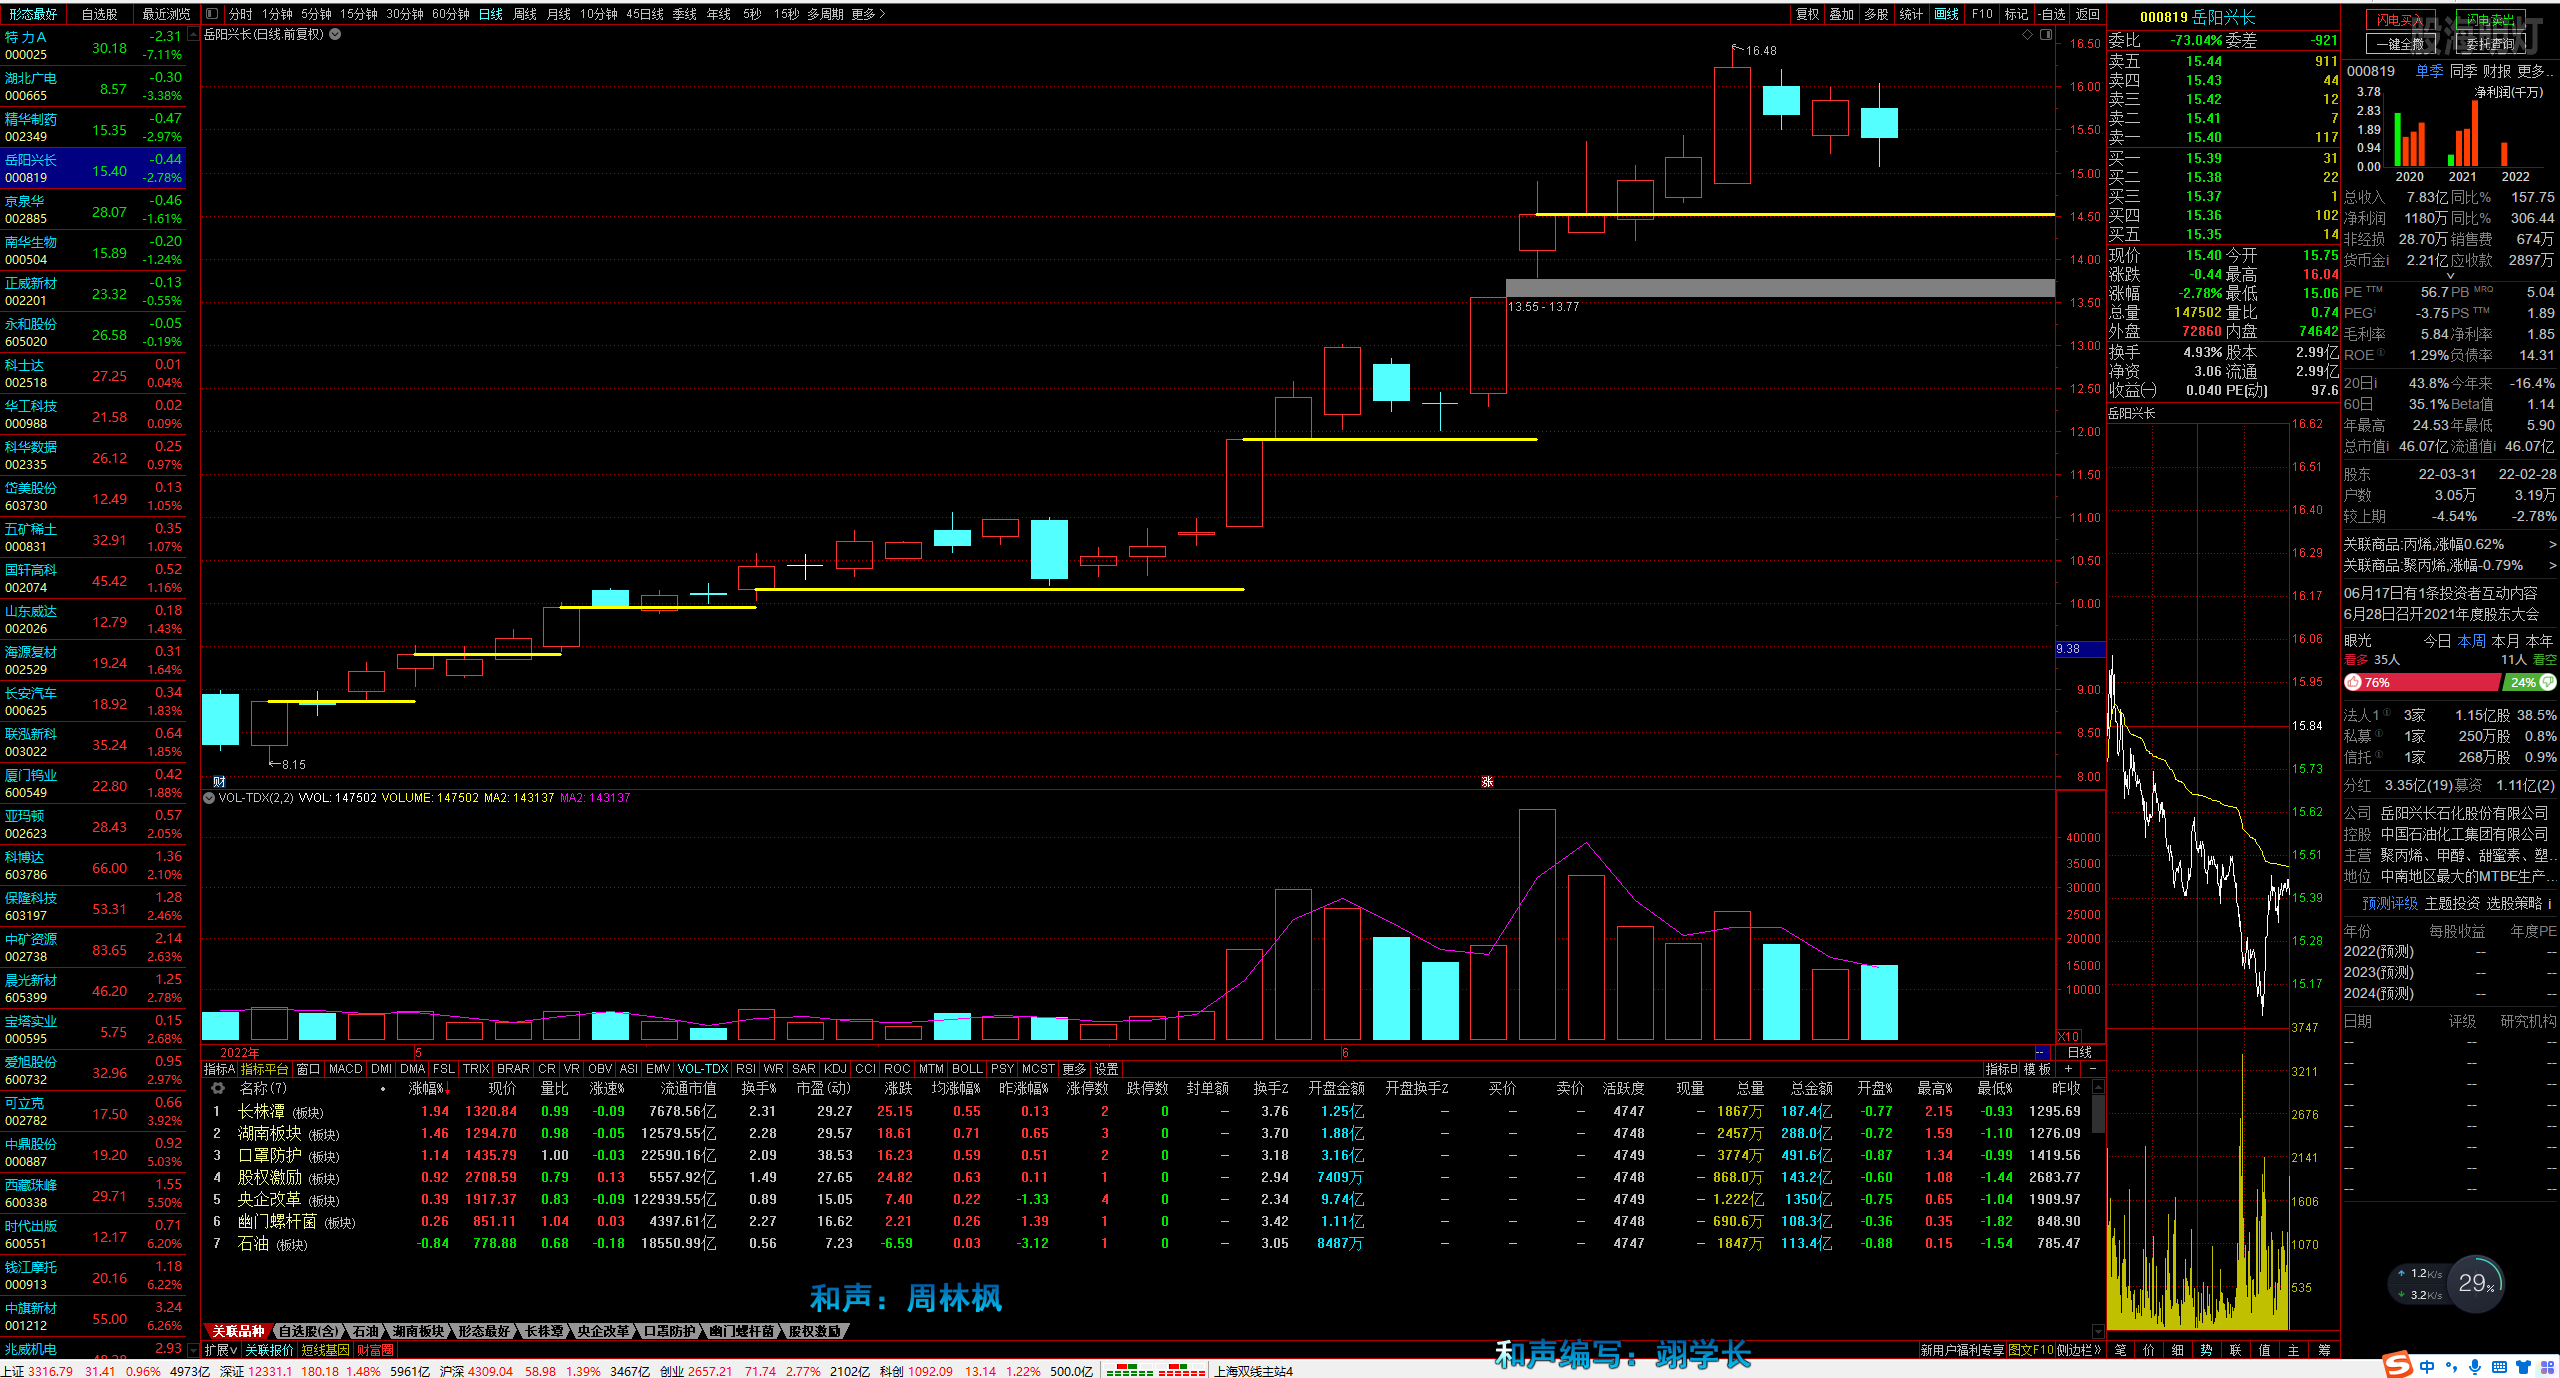Select the 势 trend tab

(2206, 1350)
